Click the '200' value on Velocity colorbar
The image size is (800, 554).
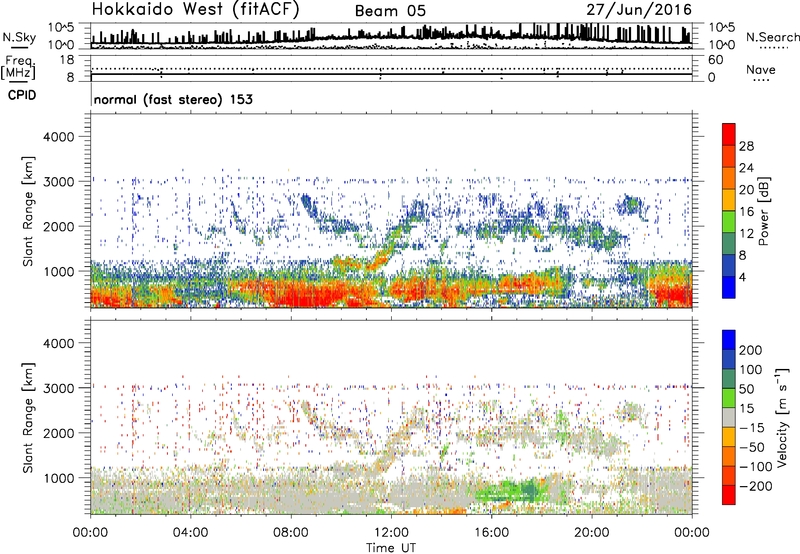tap(751, 350)
